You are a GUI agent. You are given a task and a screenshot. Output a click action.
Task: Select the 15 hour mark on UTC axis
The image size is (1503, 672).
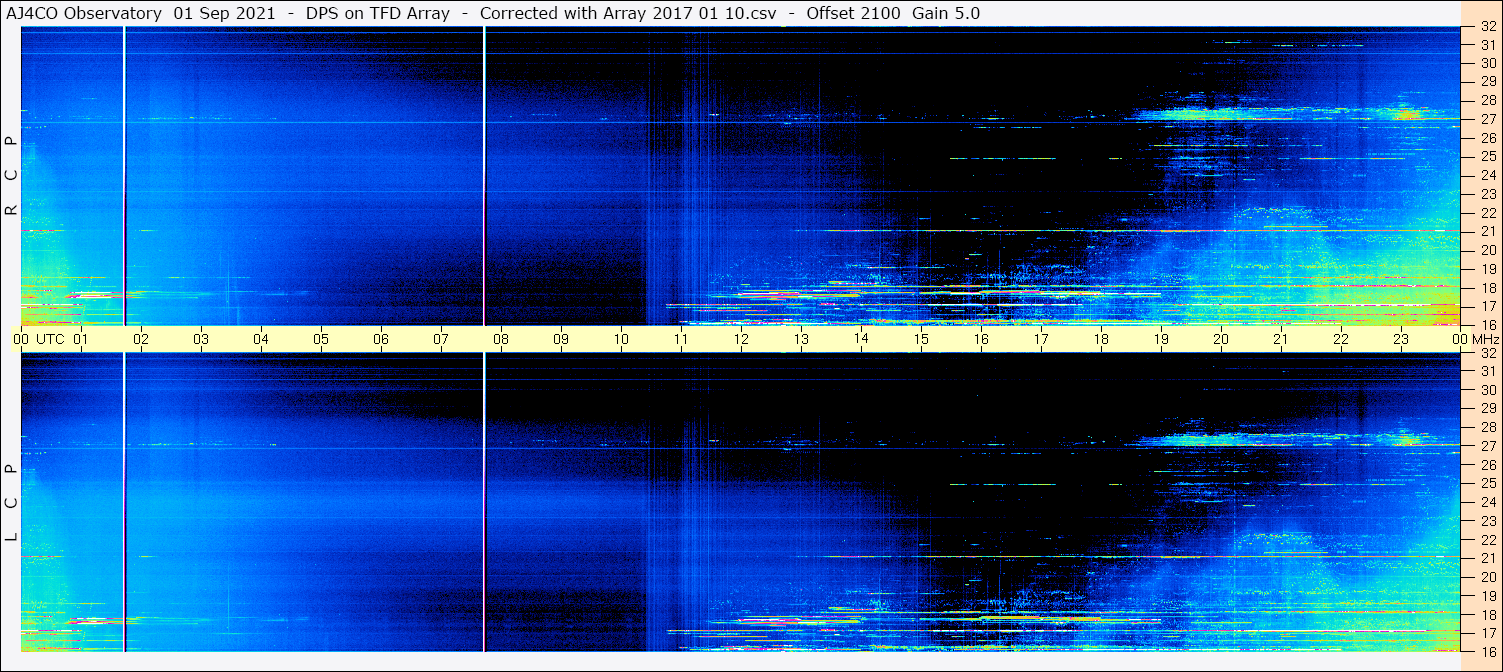coord(921,339)
